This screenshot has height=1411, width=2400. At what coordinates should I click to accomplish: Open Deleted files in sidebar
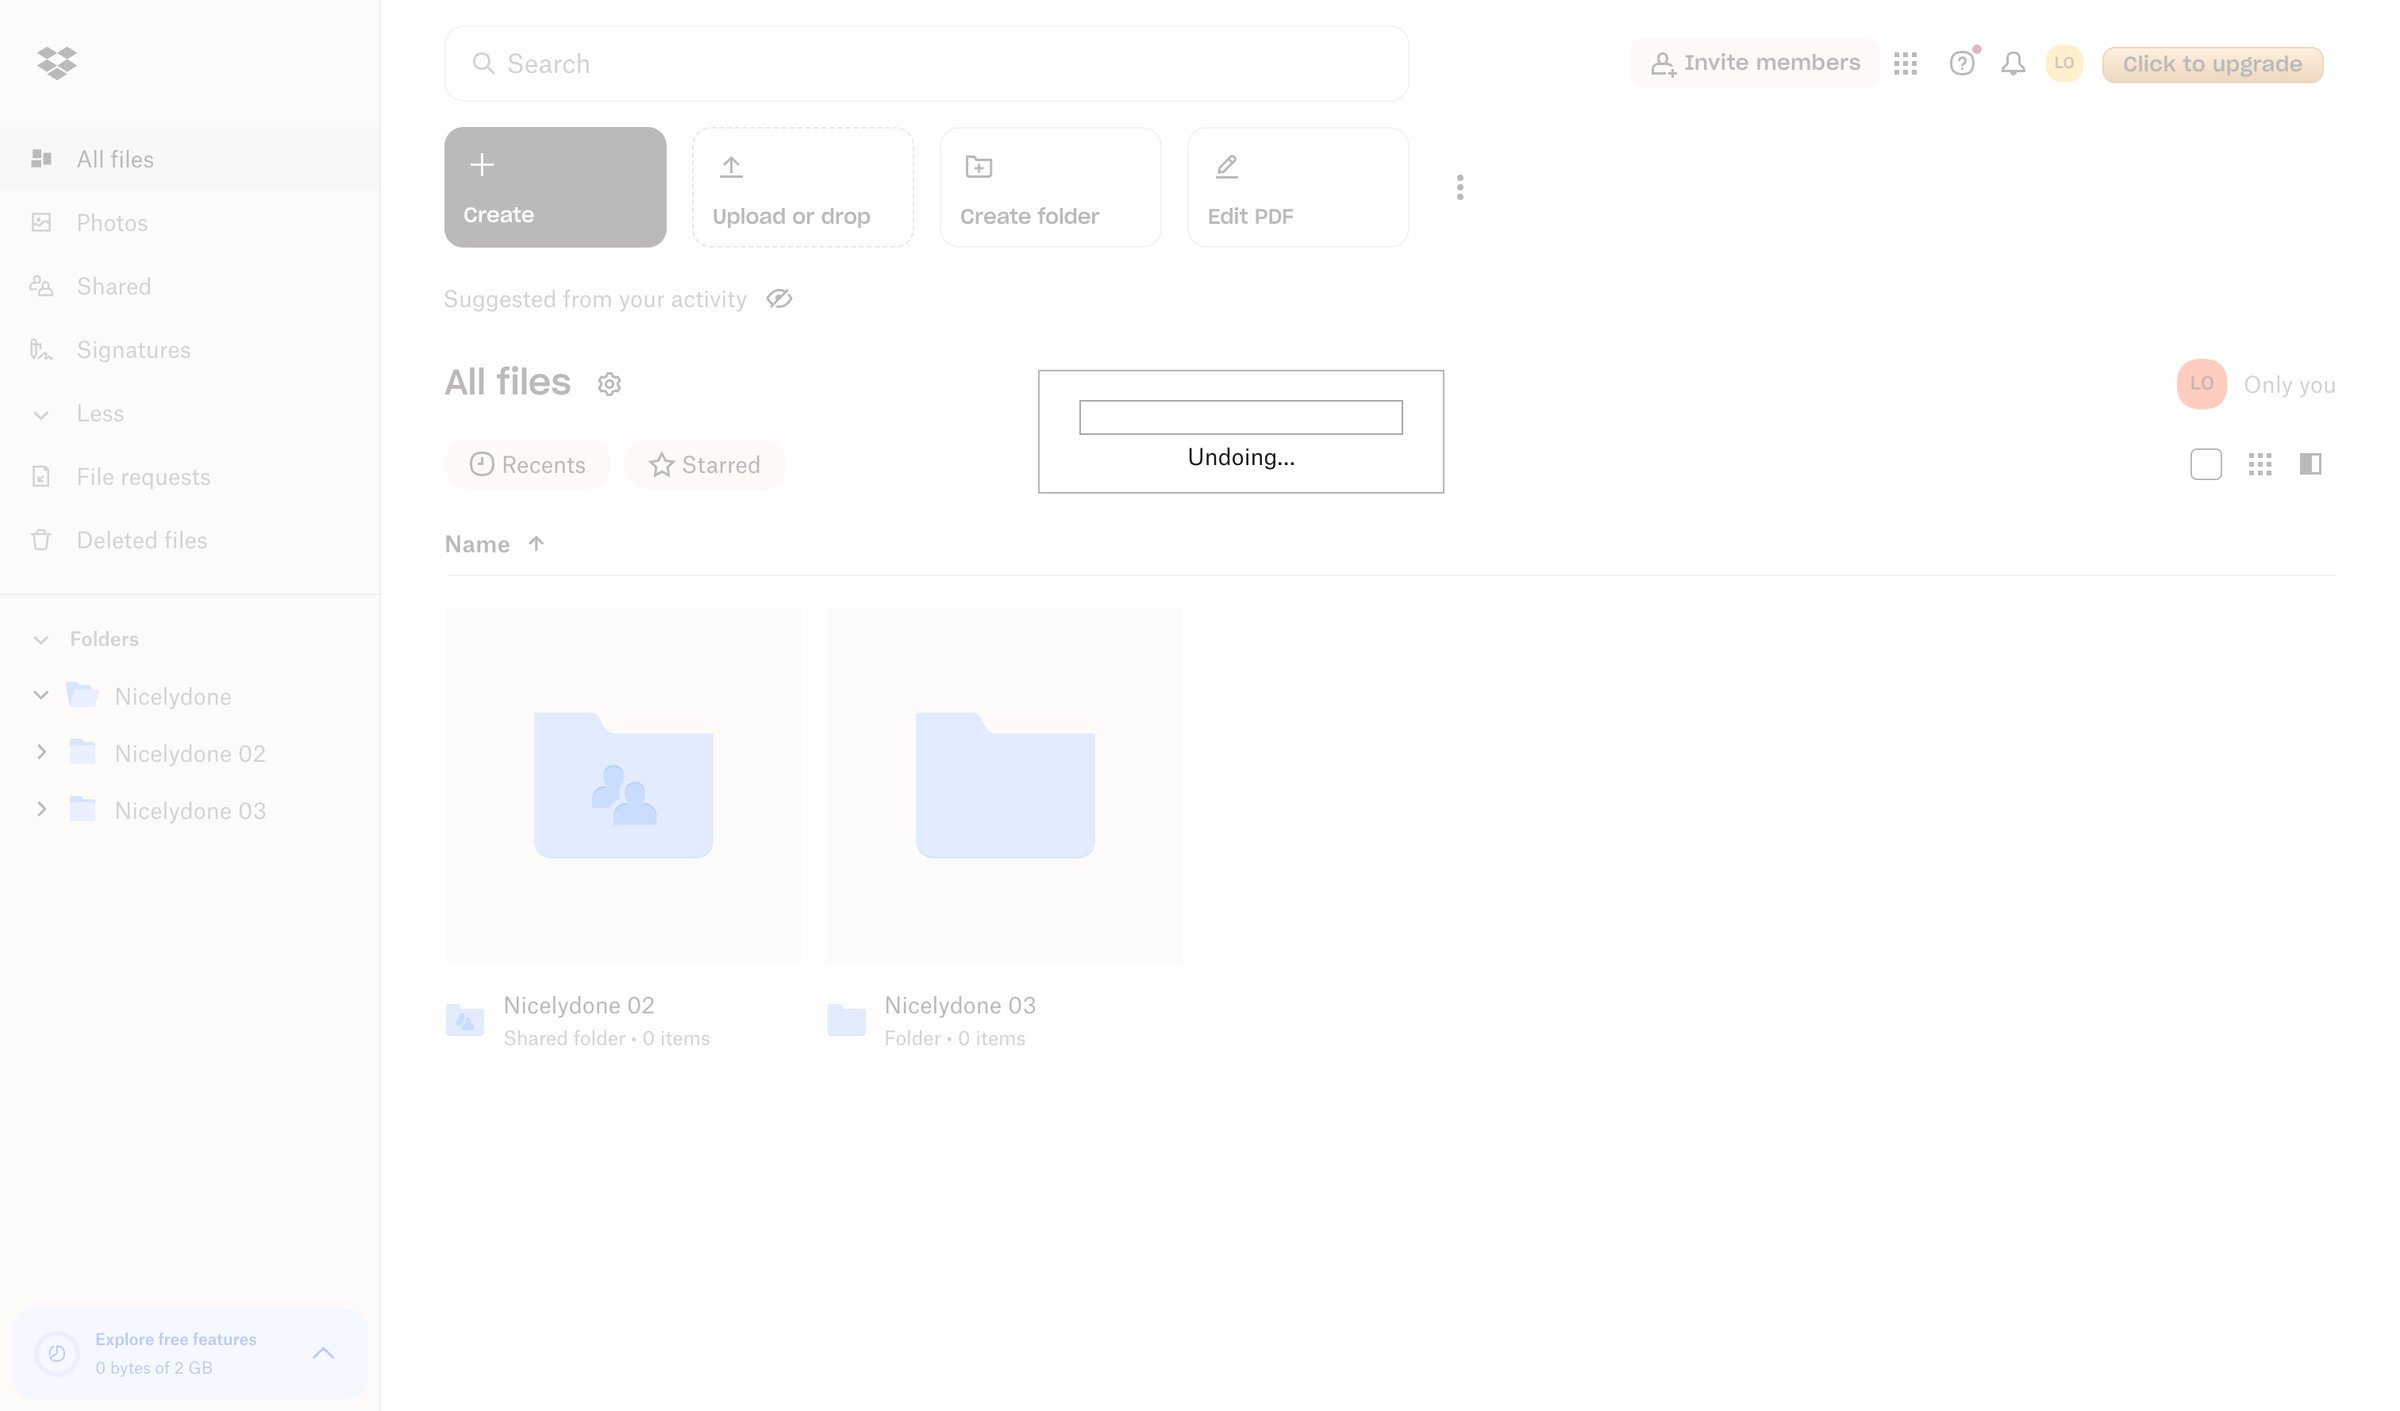coord(190,540)
